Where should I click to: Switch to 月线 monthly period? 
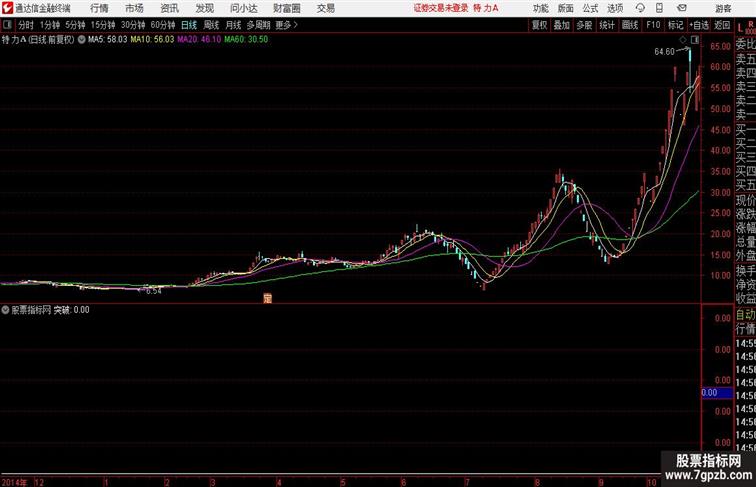233,25
